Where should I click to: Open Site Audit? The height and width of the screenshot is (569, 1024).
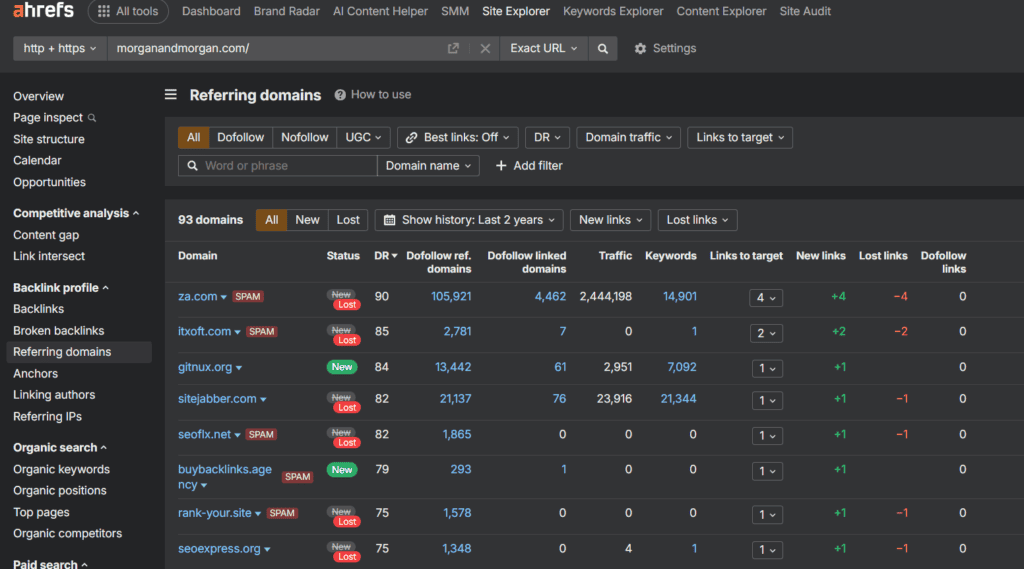805,11
